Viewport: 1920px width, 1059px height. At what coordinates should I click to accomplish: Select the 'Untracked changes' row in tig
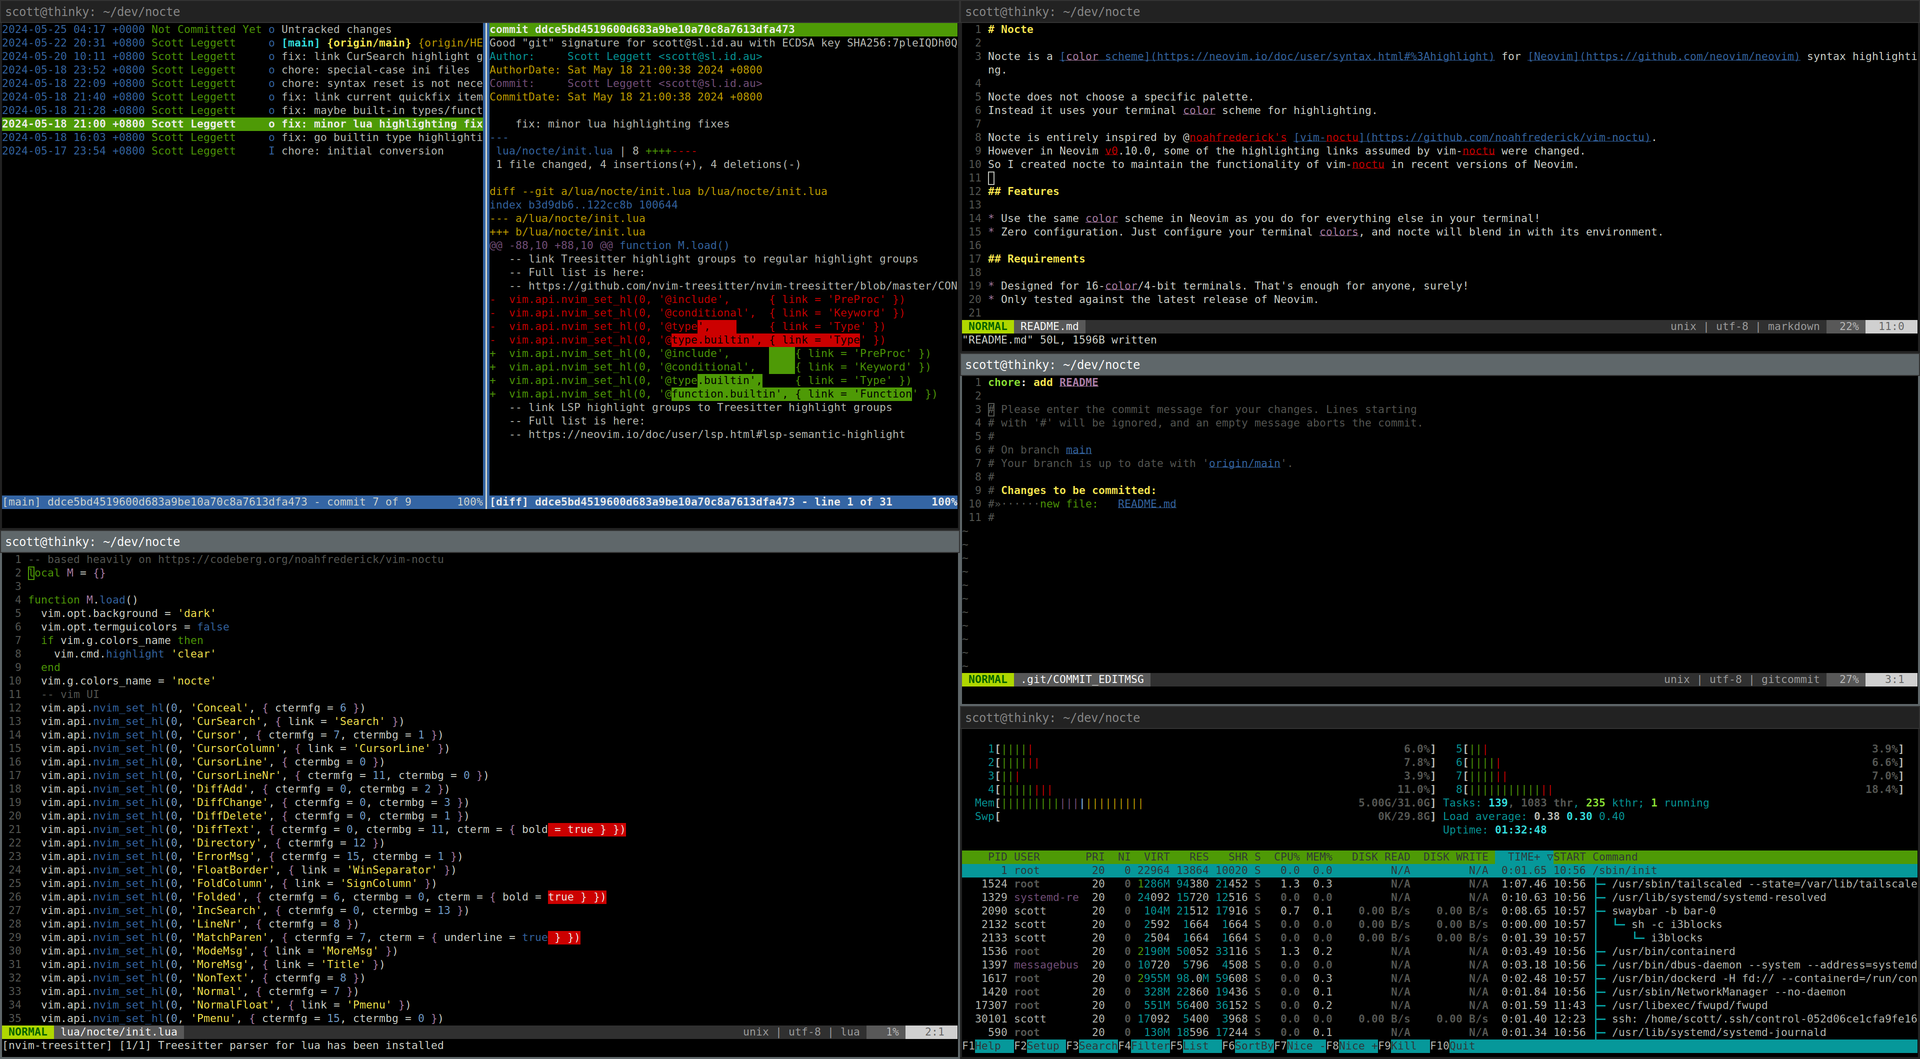pos(336,30)
